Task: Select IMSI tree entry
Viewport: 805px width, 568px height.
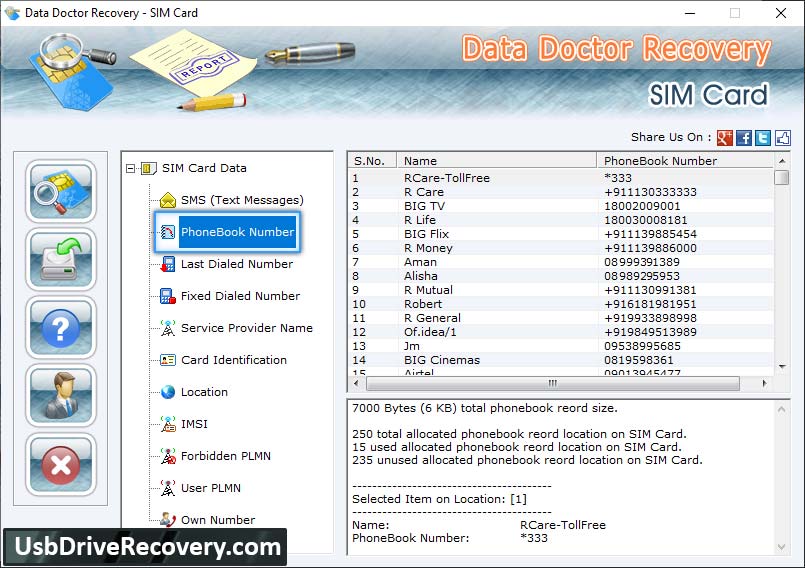Action: [194, 424]
